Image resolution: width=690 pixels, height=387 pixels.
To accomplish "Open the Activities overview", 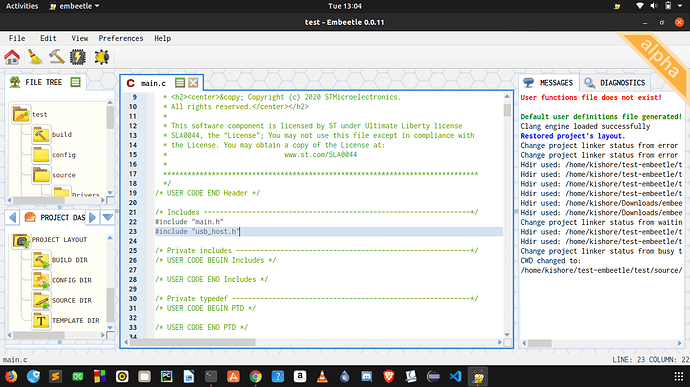I will pos(22,6).
